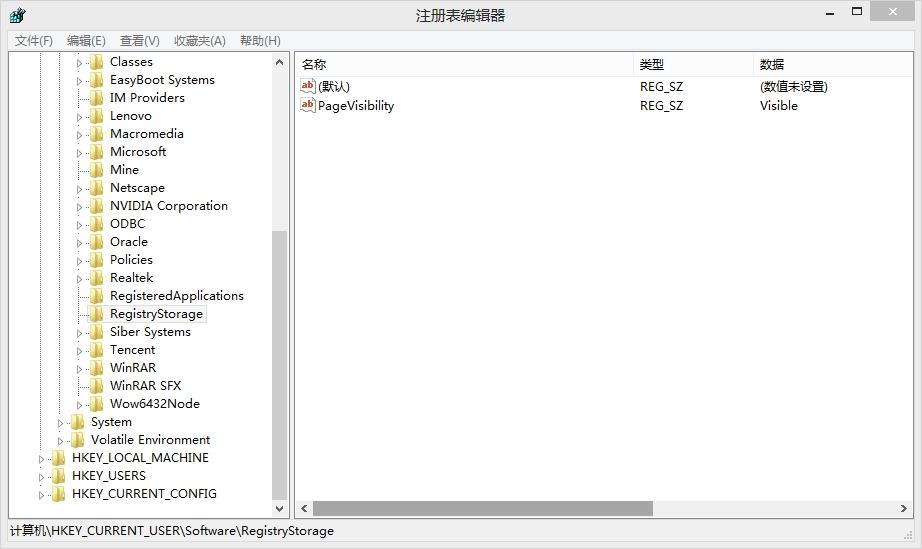
Task: Click the Microsoft folder icon
Action: (x=96, y=152)
